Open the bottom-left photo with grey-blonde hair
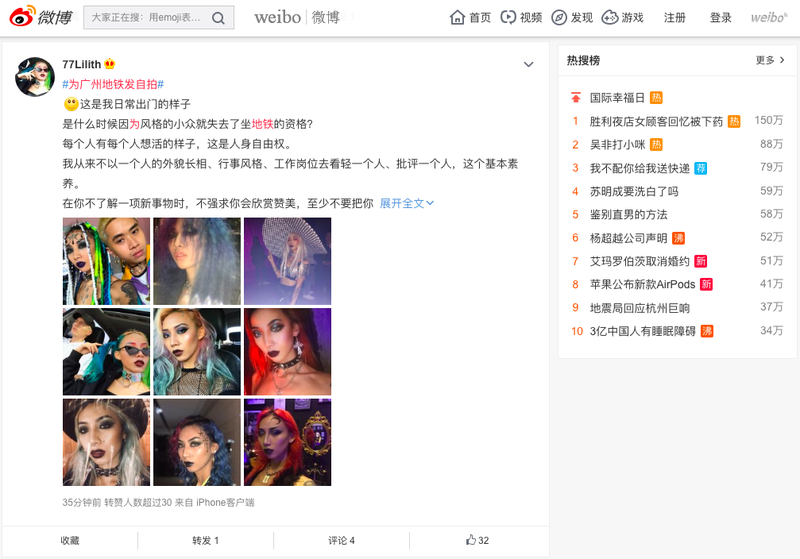The image size is (800, 559). [107, 442]
